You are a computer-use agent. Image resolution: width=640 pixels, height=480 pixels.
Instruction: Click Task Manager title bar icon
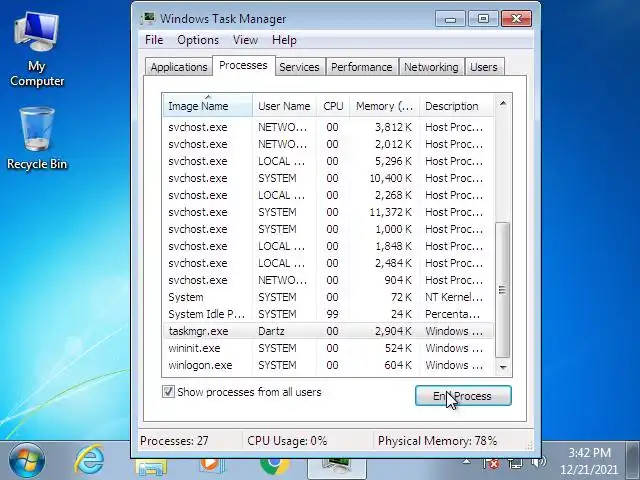pos(148,18)
